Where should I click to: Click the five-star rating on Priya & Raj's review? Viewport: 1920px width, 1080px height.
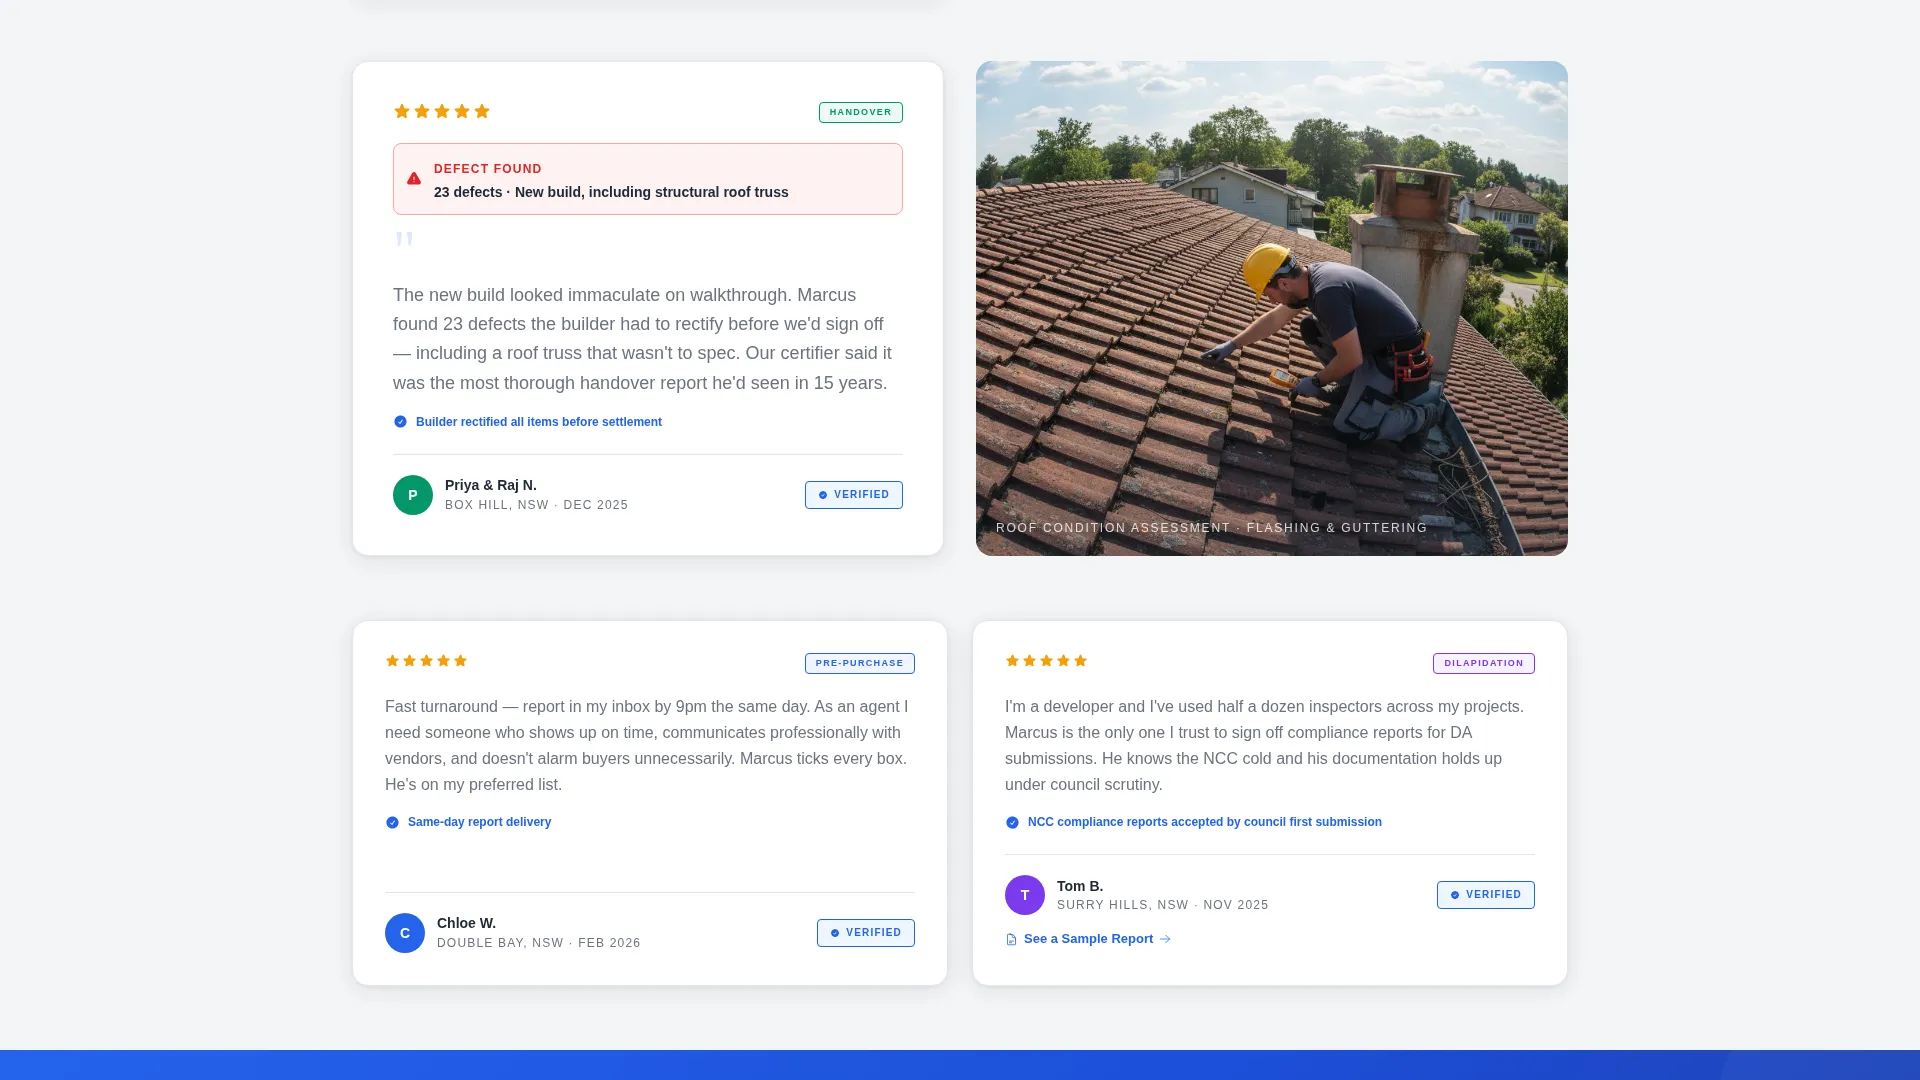pyautogui.click(x=442, y=111)
